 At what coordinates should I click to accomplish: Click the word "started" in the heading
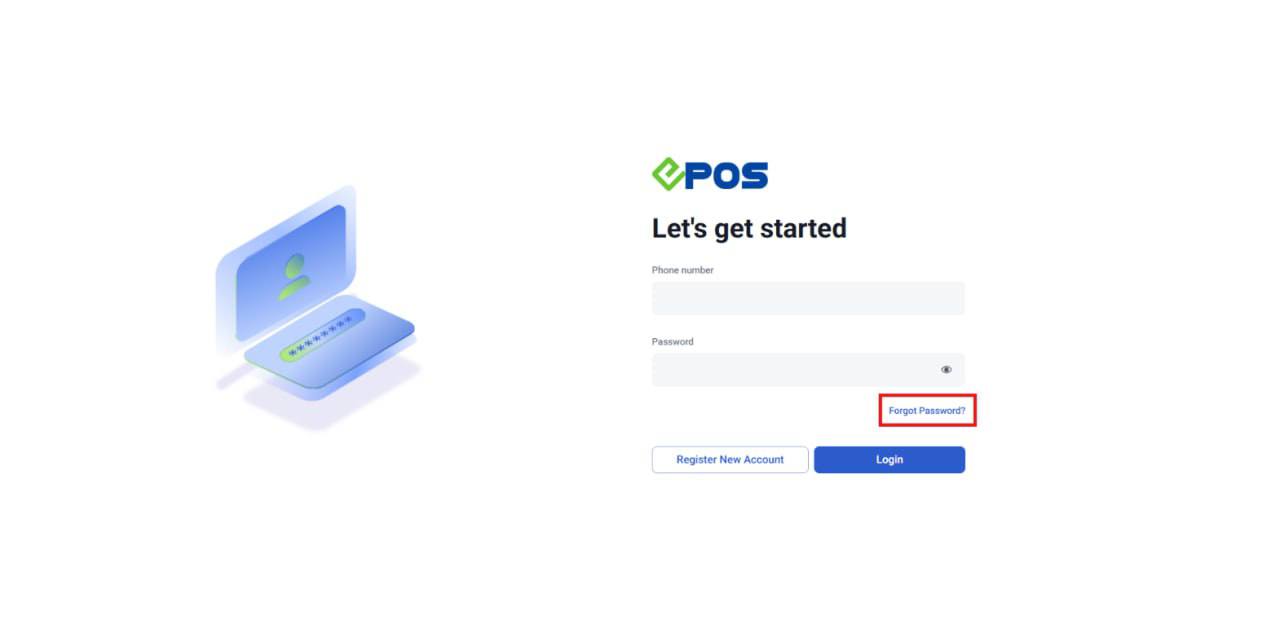click(x=803, y=229)
